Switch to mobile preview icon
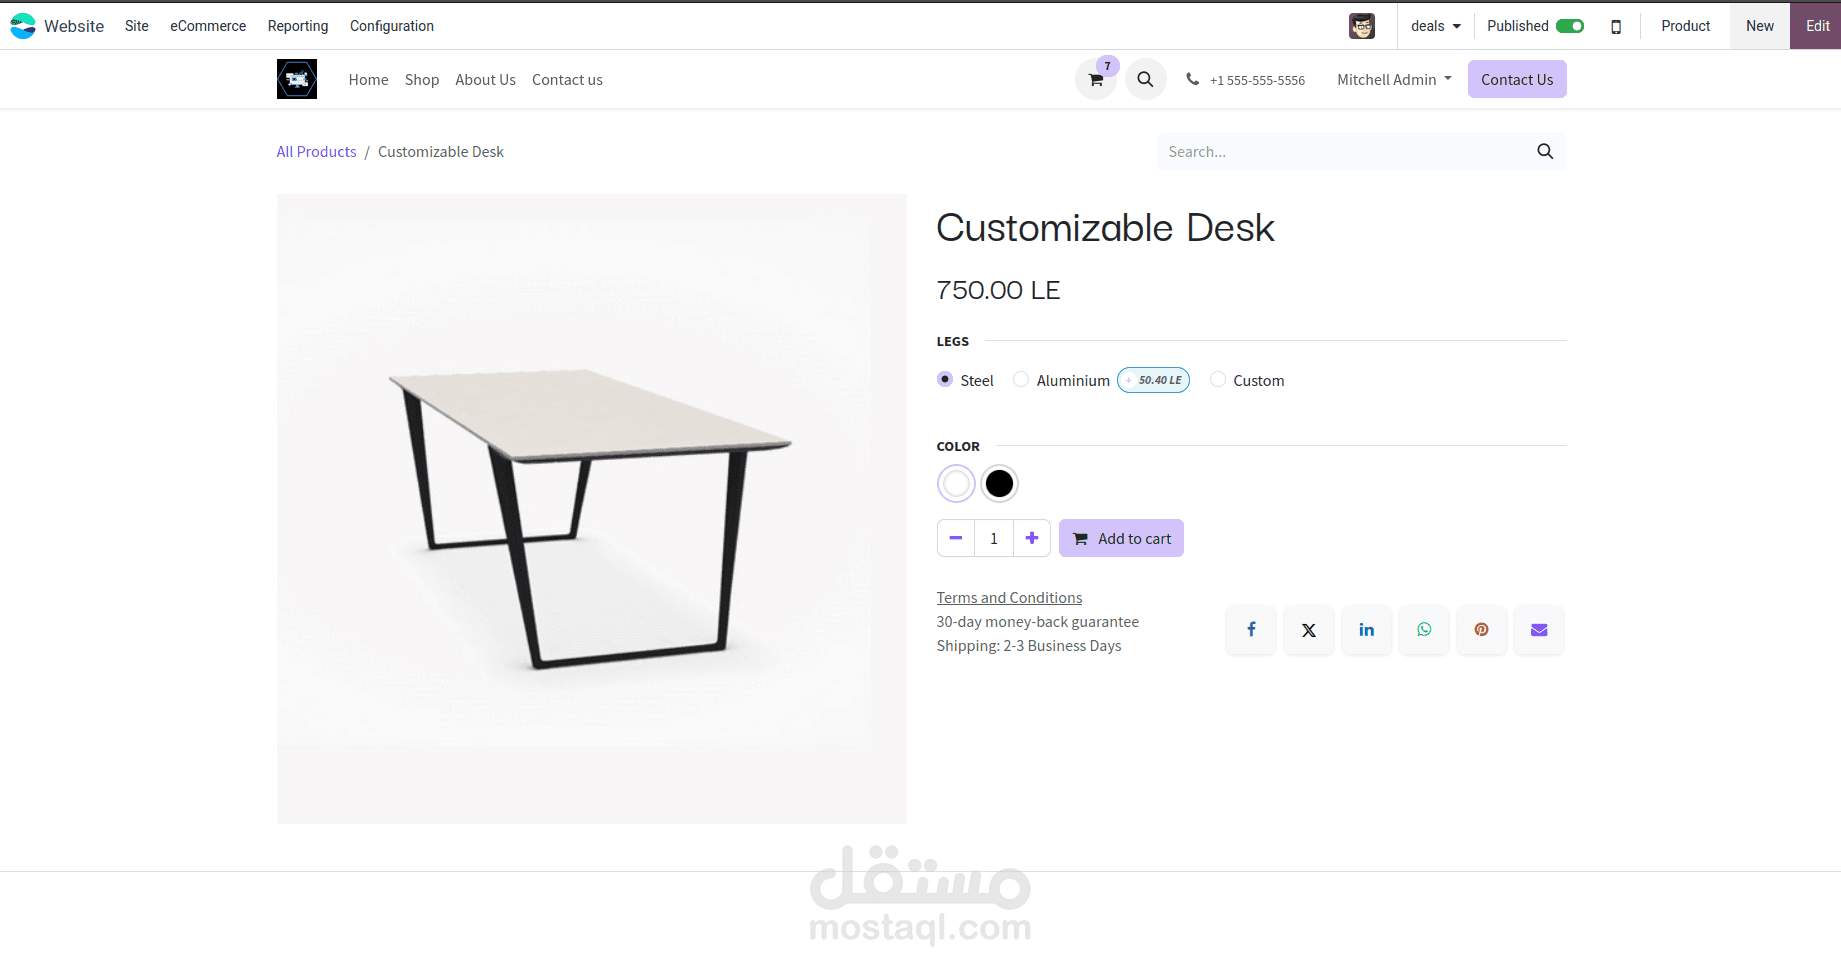The width and height of the screenshot is (1841, 966). coord(1616,27)
